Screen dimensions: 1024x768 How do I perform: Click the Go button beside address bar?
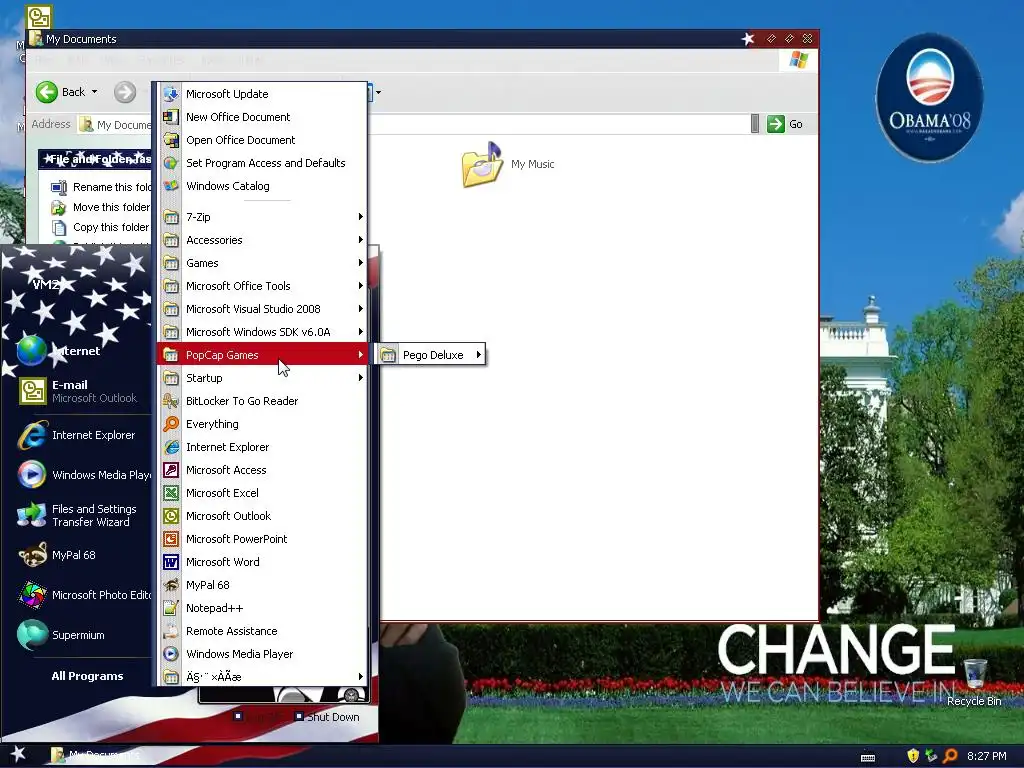785,124
